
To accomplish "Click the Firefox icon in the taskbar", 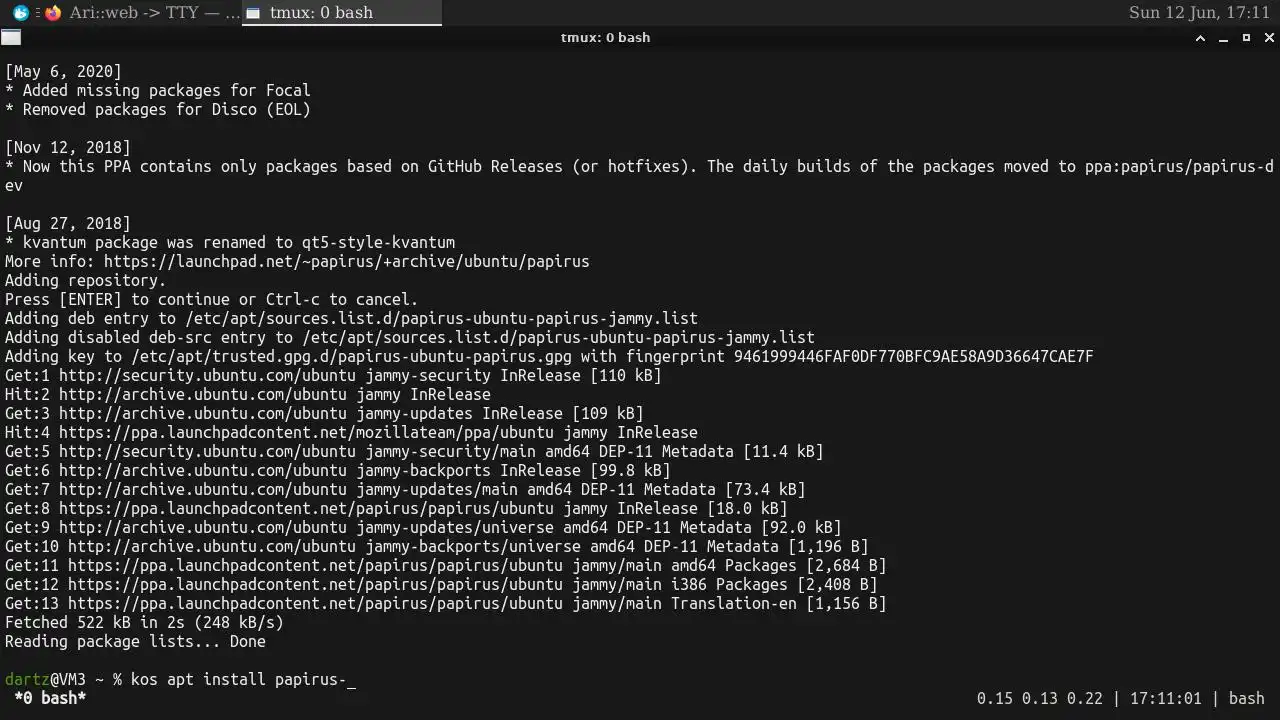I will (53, 13).
